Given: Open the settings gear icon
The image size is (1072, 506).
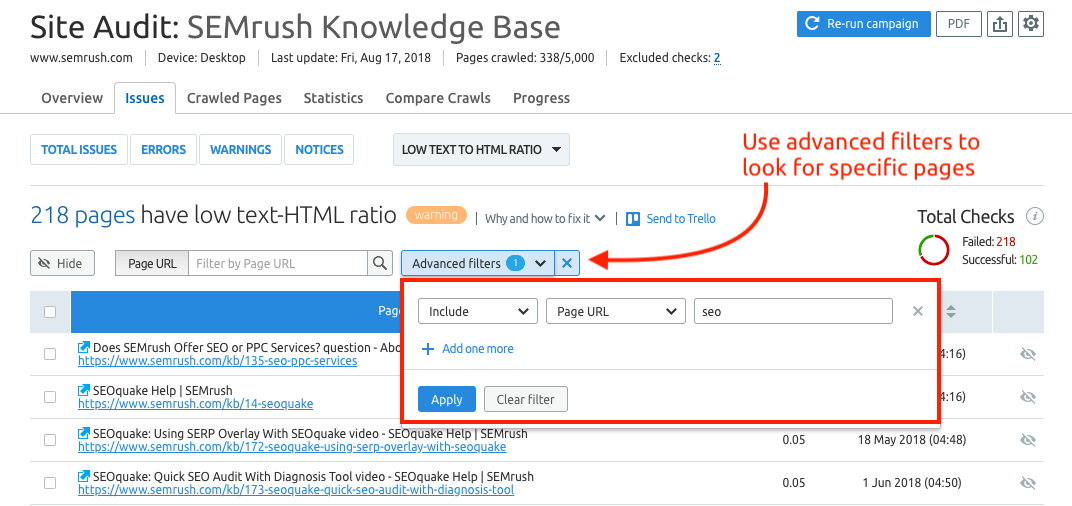Looking at the screenshot, I should click(x=1031, y=24).
